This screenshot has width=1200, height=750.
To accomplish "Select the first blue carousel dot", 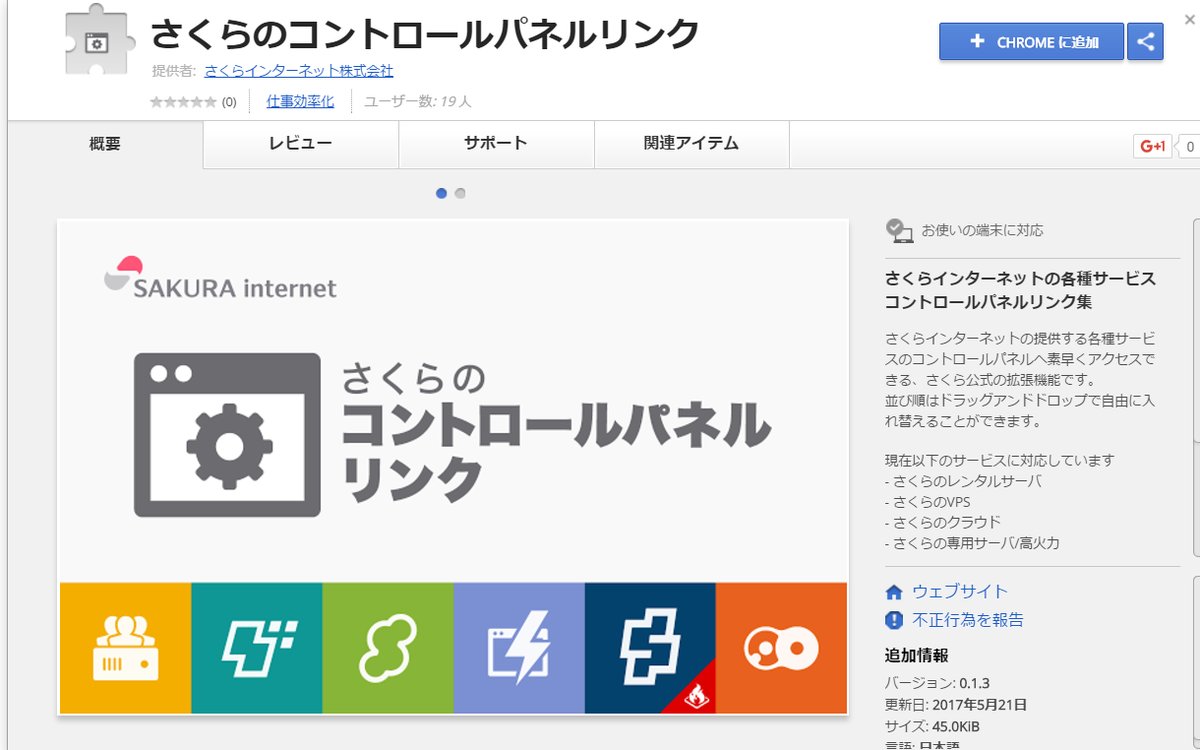I will click(441, 193).
